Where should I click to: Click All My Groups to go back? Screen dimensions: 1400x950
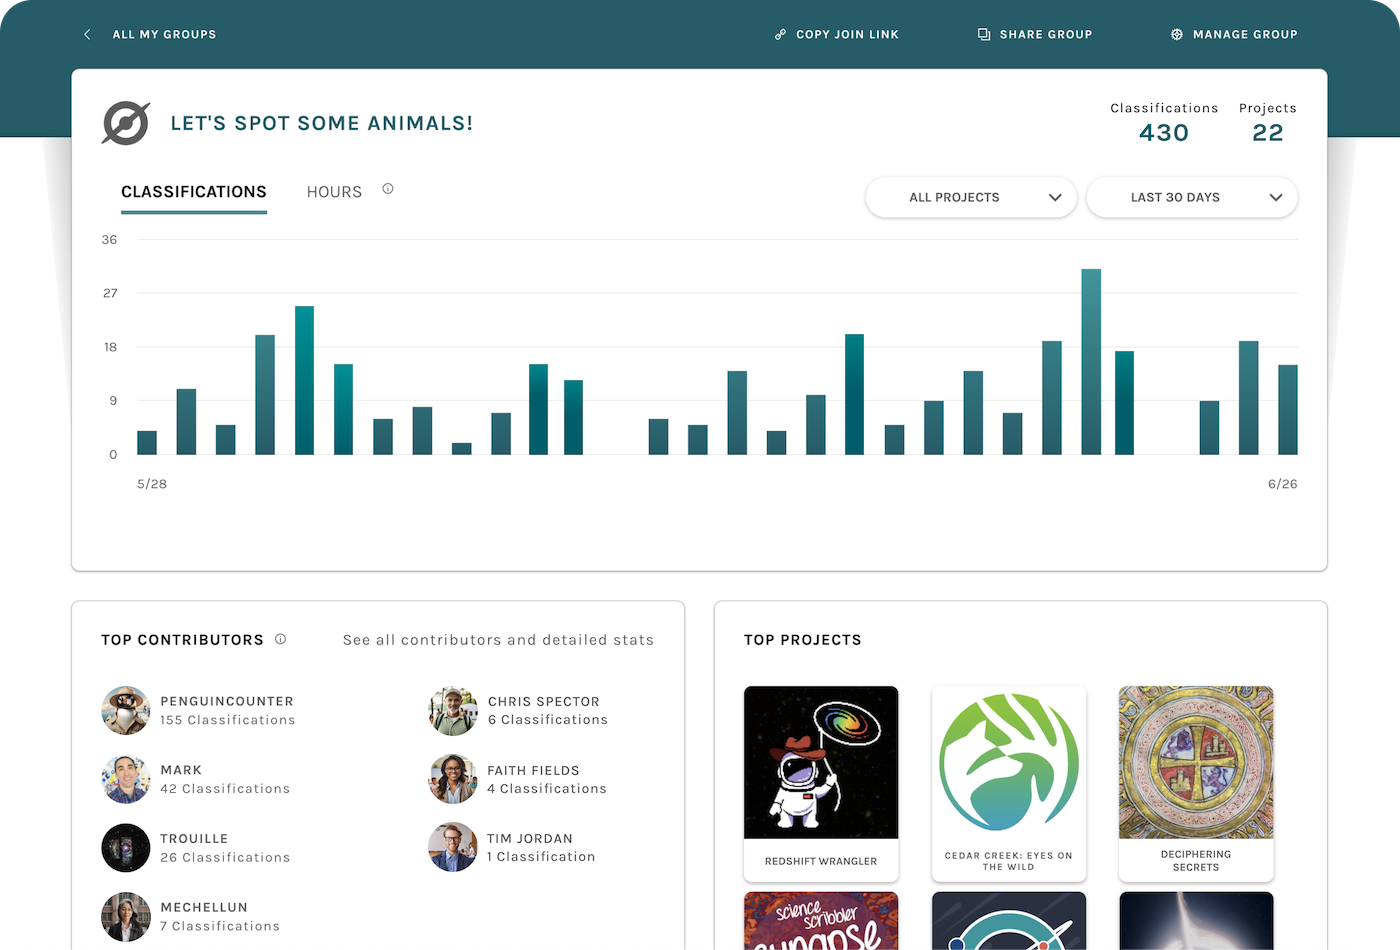point(164,34)
